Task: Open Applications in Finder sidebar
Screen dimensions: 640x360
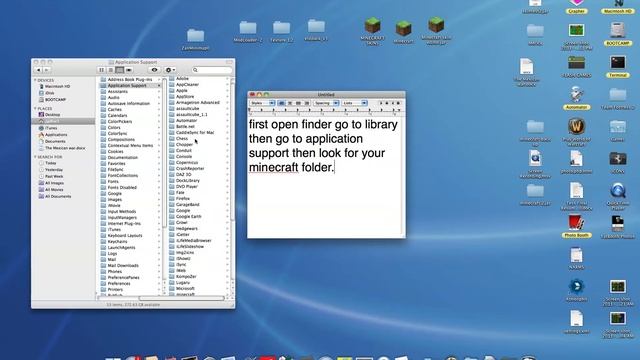Action: [x=53, y=135]
